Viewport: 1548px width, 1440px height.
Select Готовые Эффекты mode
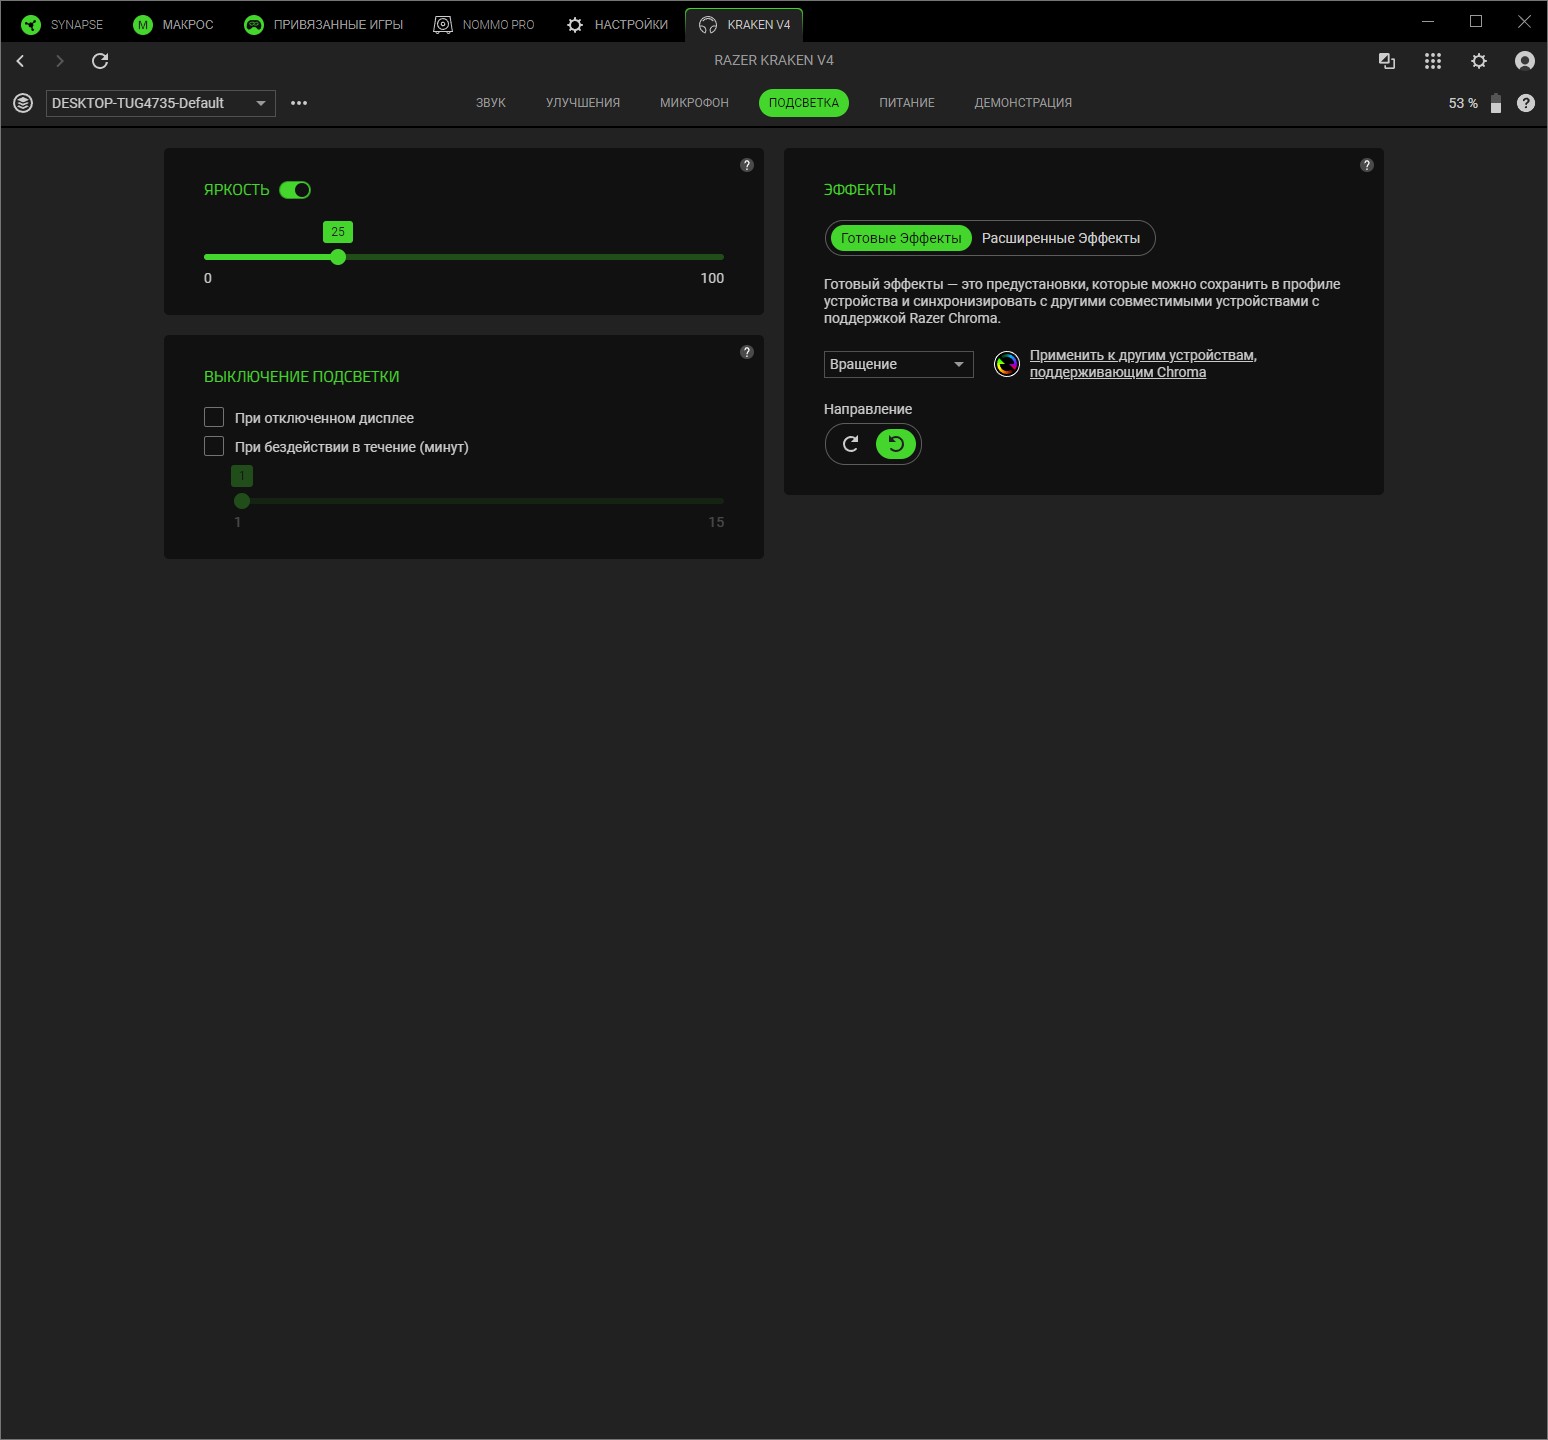tap(901, 238)
